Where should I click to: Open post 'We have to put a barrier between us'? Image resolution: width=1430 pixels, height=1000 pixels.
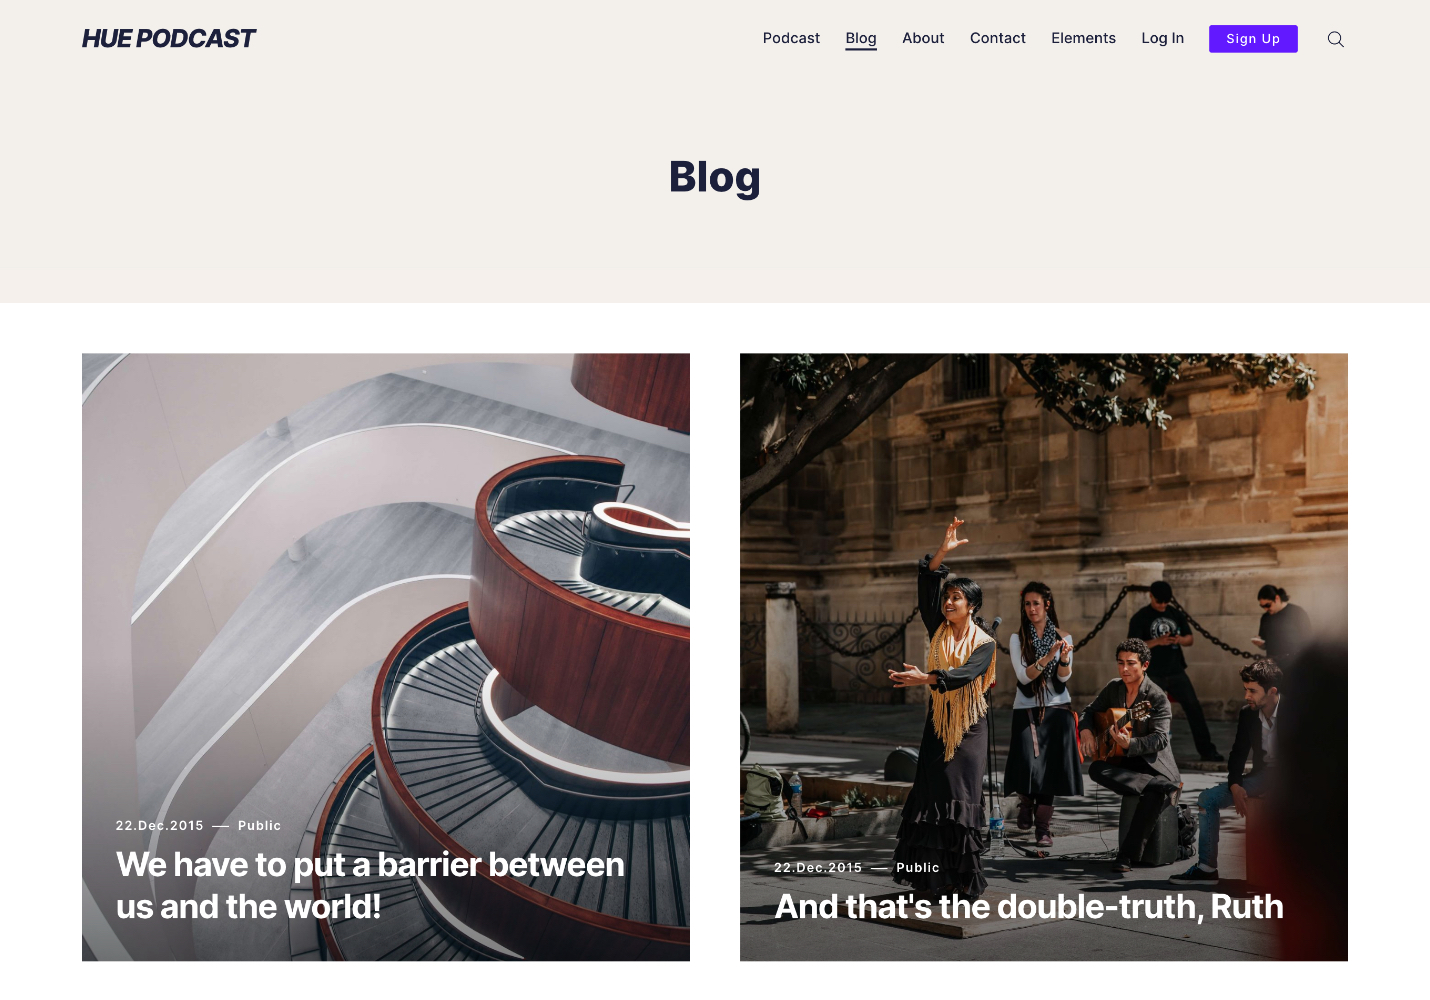point(370,885)
